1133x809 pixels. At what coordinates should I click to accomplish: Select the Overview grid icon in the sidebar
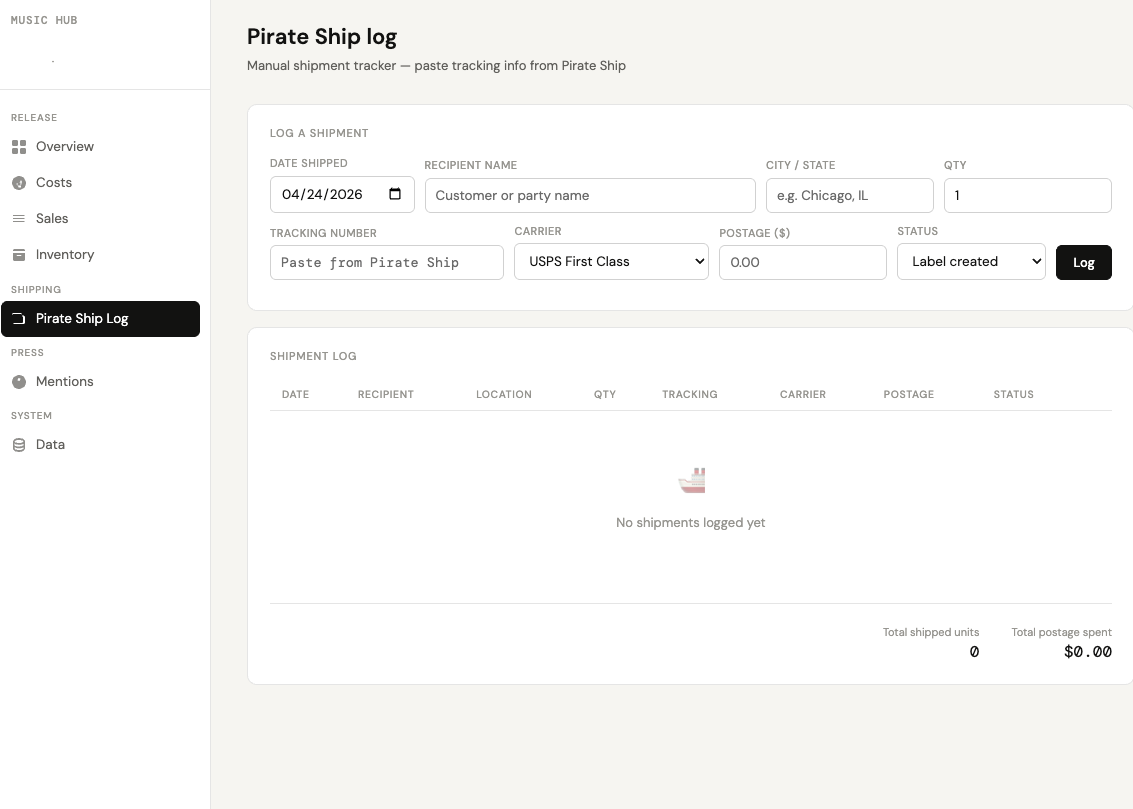coord(18,146)
